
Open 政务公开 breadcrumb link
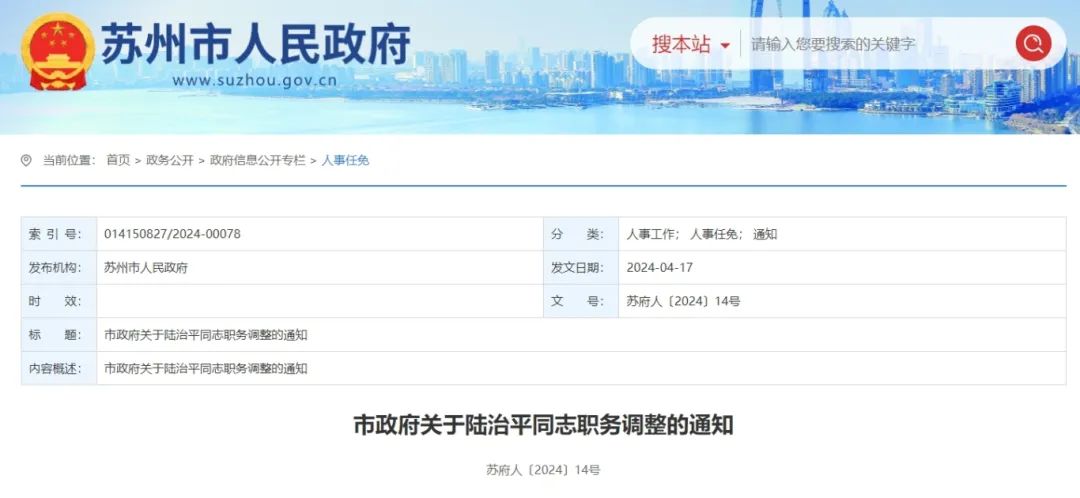click(169, 160)
